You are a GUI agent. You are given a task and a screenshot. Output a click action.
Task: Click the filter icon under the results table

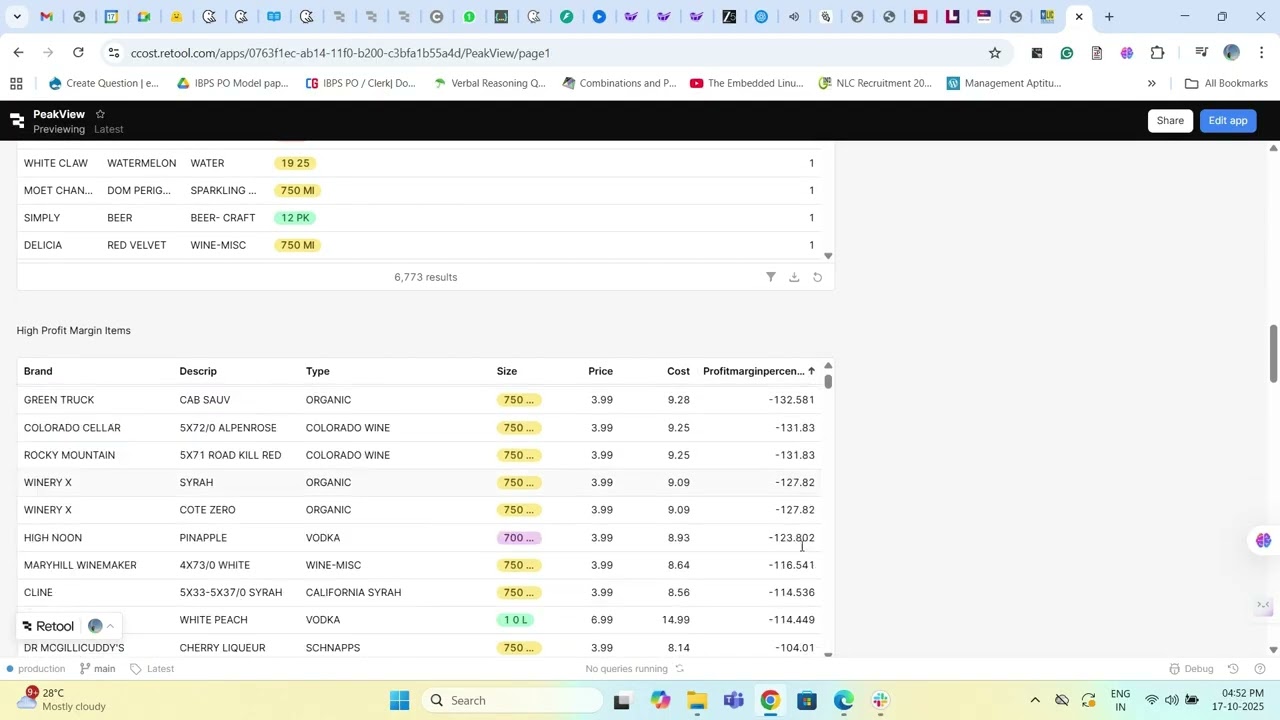(770, 277)
